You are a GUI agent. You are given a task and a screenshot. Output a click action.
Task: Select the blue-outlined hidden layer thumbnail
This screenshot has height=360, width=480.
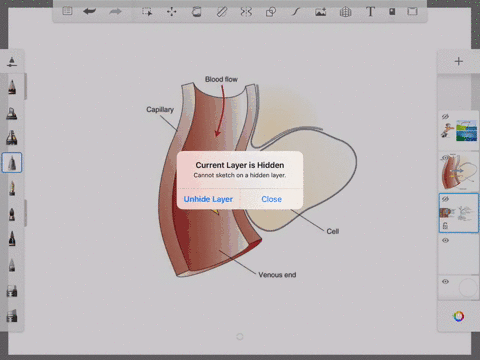(459, 213)
